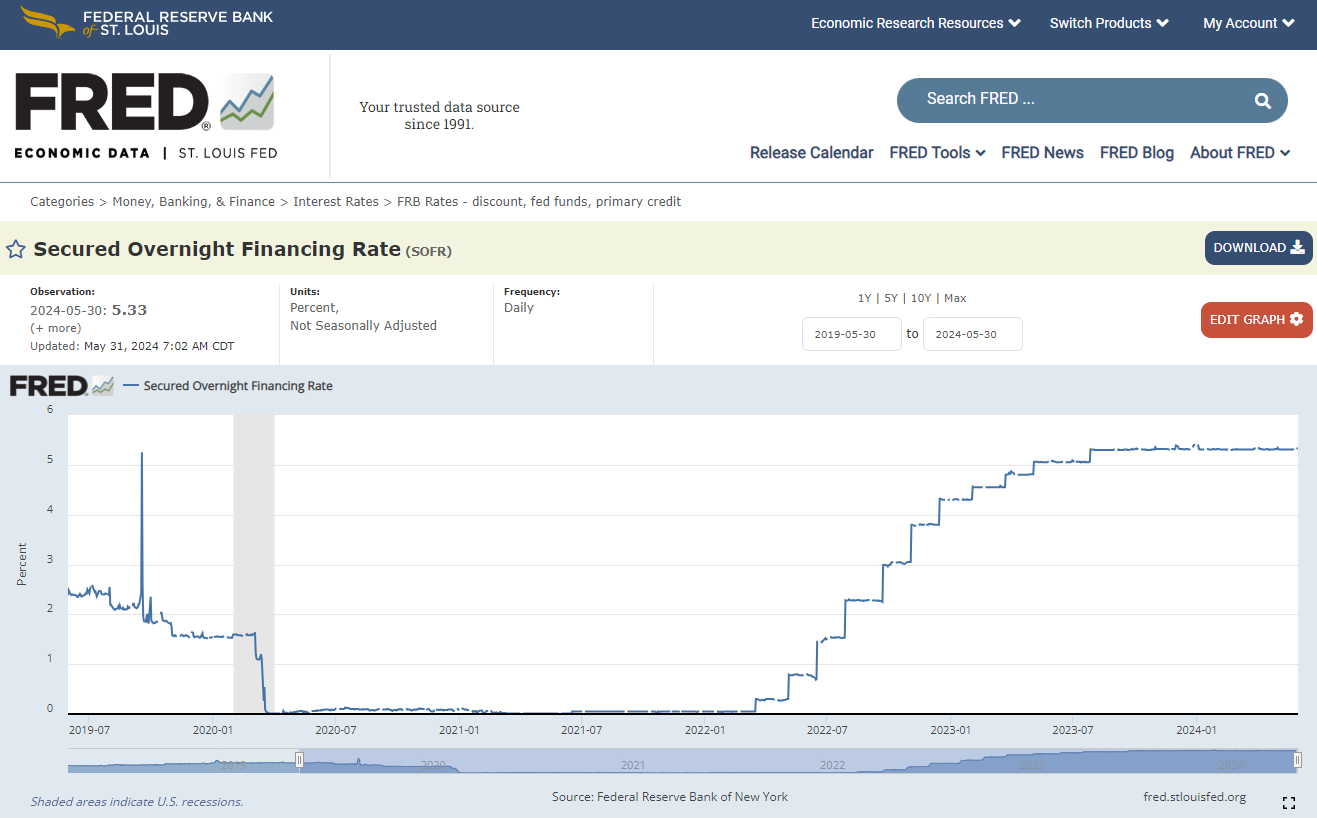
Task: Click the (SOFR) series ID text
Action: pyautogui.click(x=429, y=251)
